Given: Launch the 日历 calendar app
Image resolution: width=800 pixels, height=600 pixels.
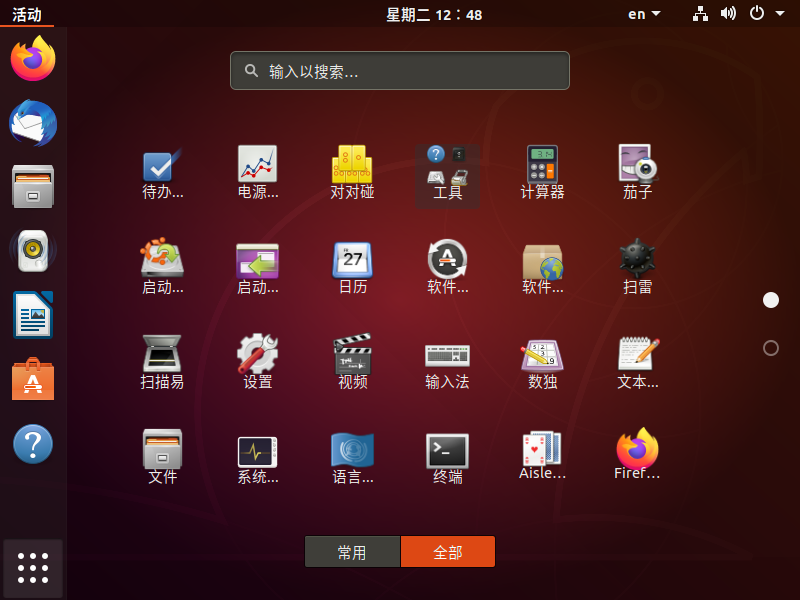Looking at the screenshot, I should click(352, 260).
